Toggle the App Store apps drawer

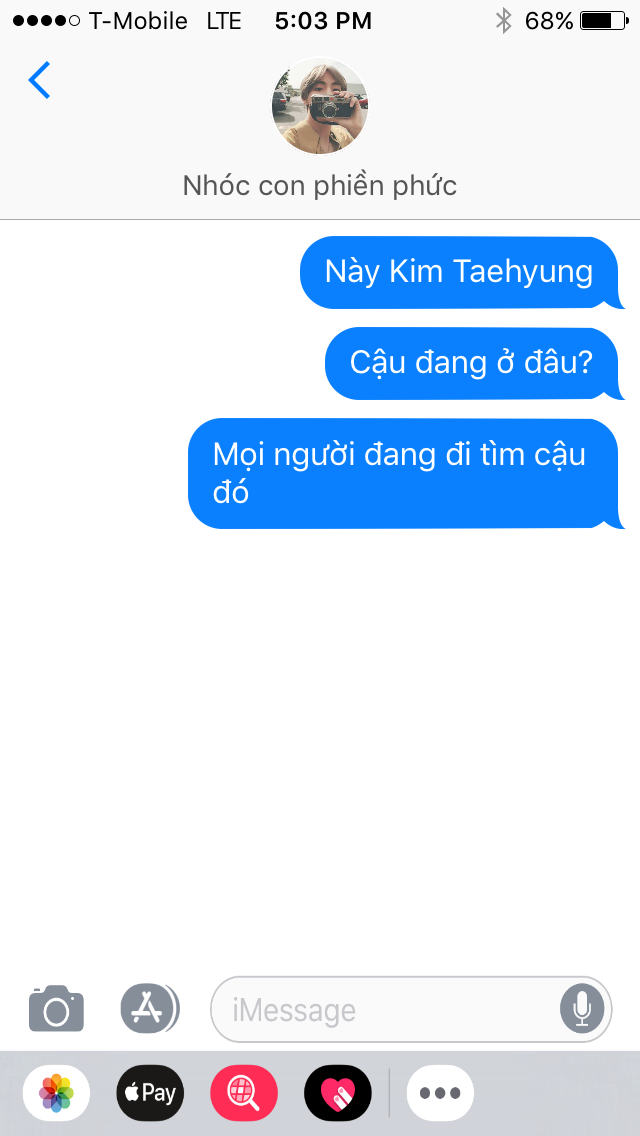(x=149, y=1008)
